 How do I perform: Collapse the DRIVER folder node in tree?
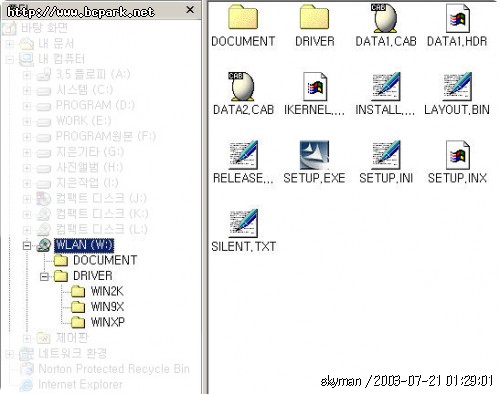click(x=44, y=276)
